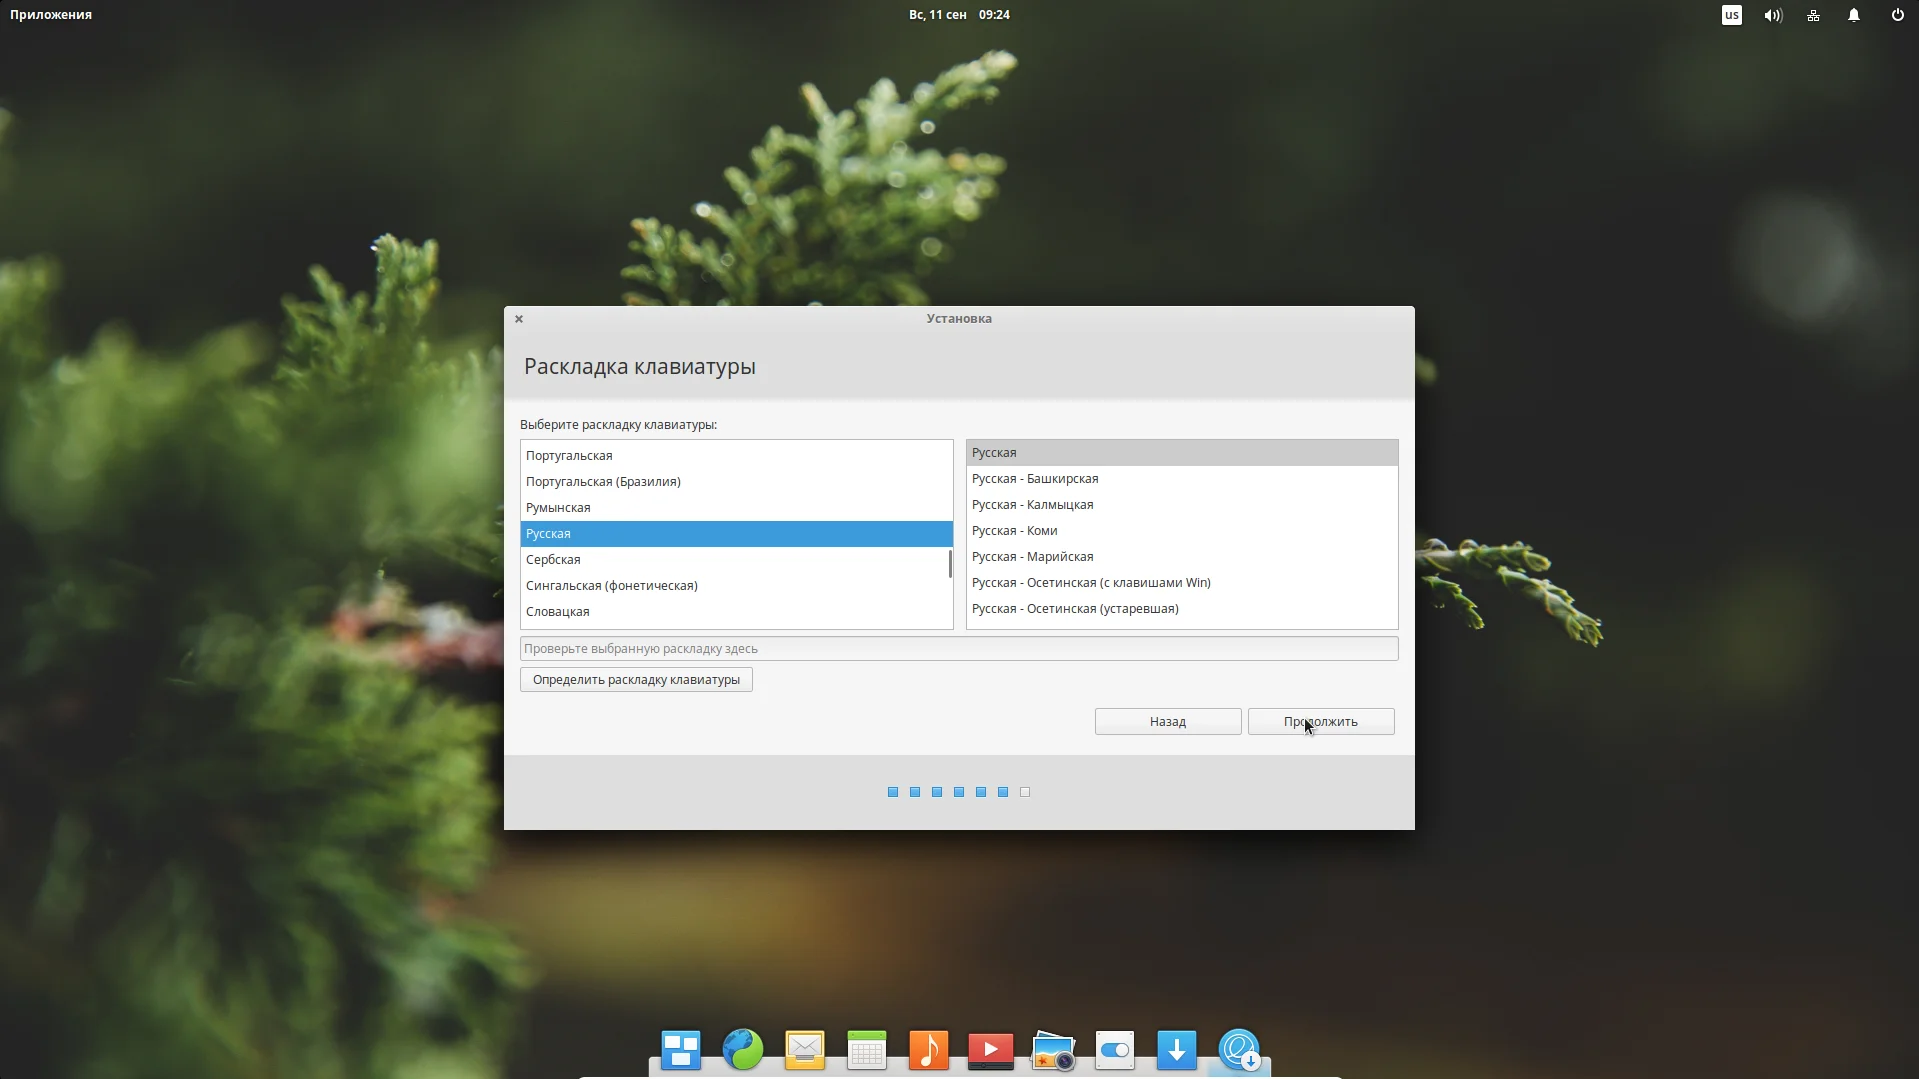Select Русская - Коми variant
The height and width of the screenshot is (1079, 1919).
[x=1182, y=531]
